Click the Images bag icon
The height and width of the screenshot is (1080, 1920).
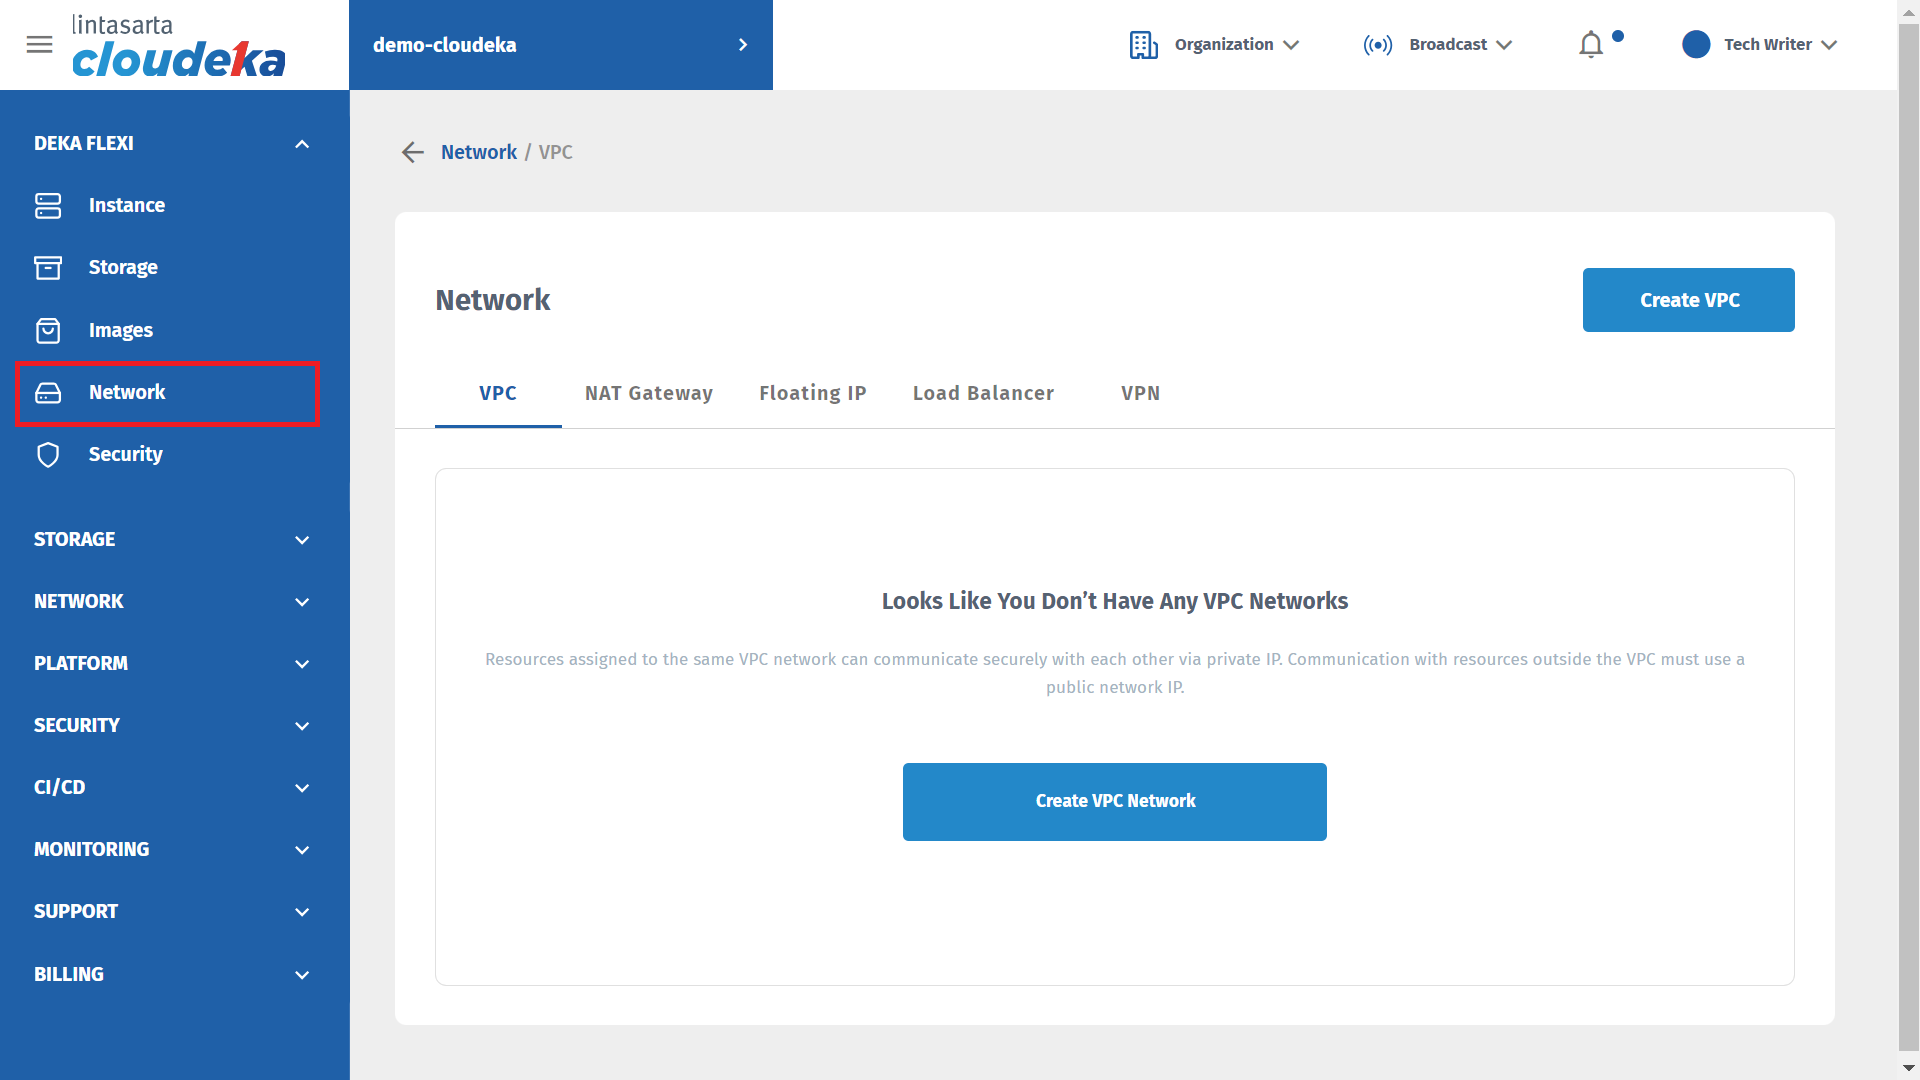pyautogui.click(x=48, y=330)
